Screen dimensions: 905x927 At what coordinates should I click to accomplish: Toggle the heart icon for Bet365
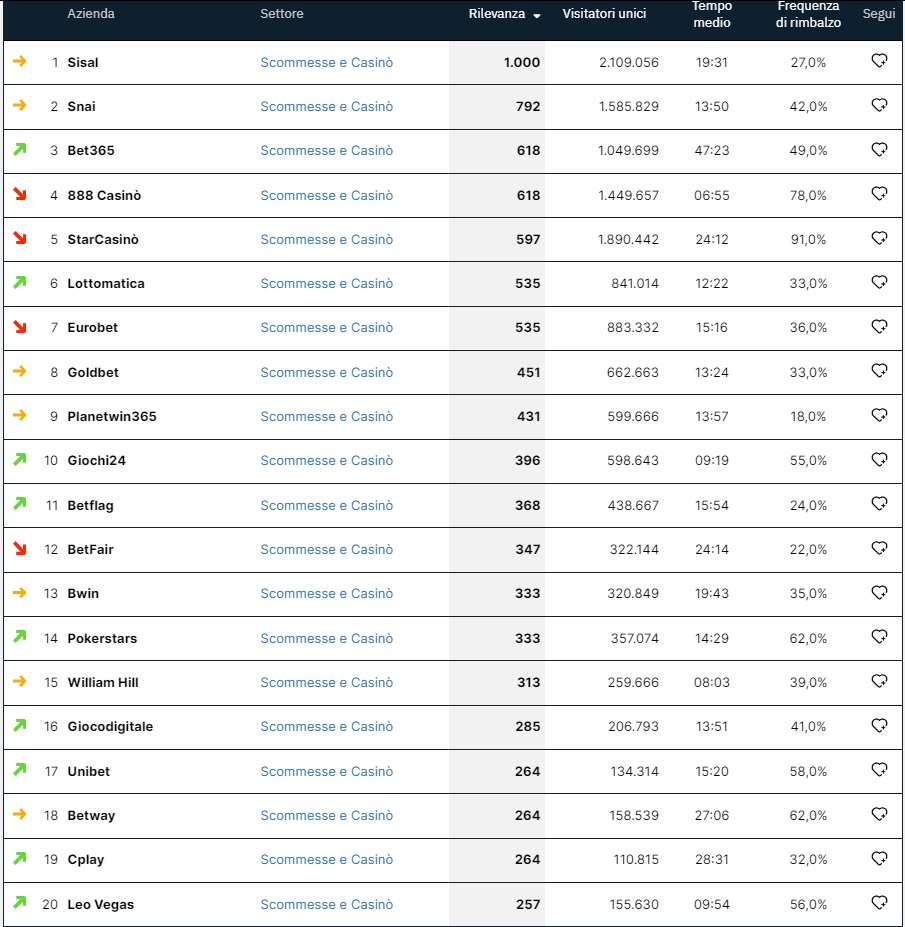coord(880,149)
